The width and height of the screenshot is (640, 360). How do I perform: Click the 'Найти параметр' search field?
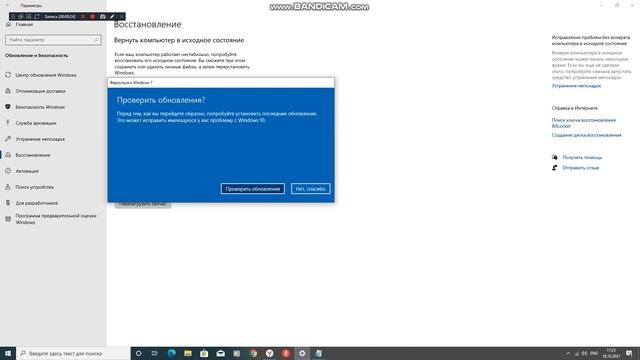53,40
